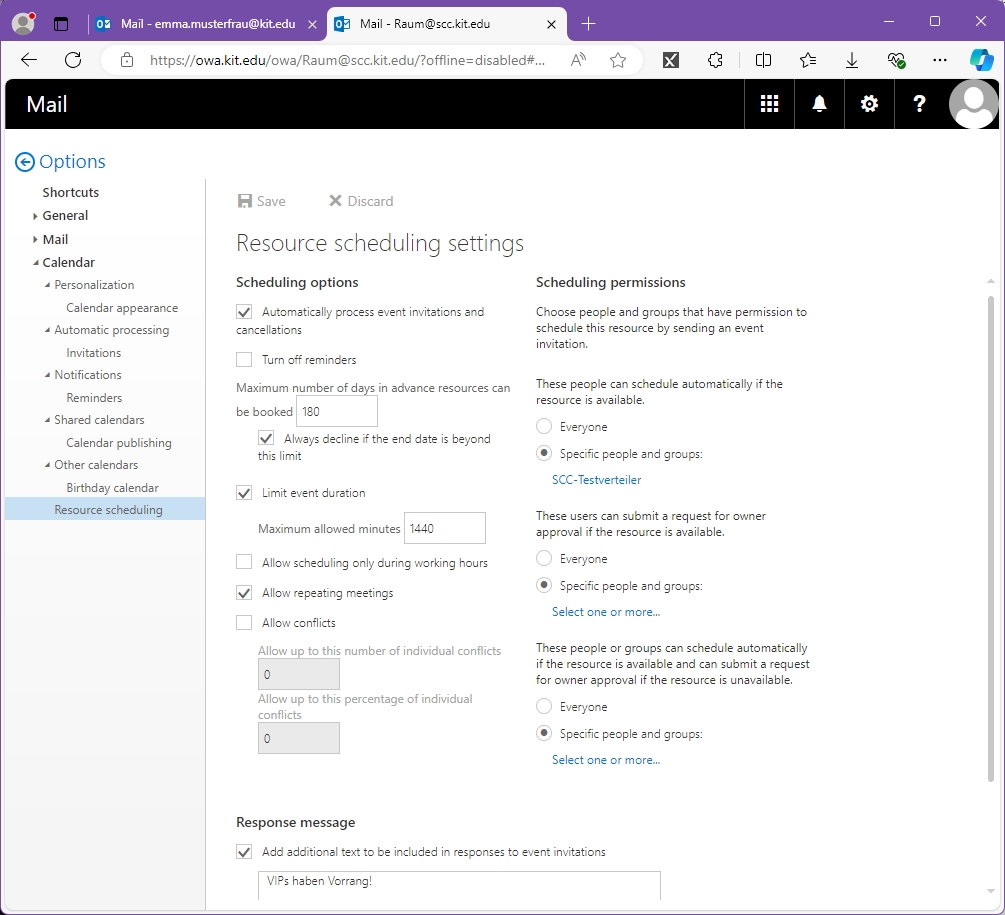Viewport: 1005px width, 915px height.
Task: Switch to emma.musterfrau mail browser tab
Action: [x=205, y=24]
